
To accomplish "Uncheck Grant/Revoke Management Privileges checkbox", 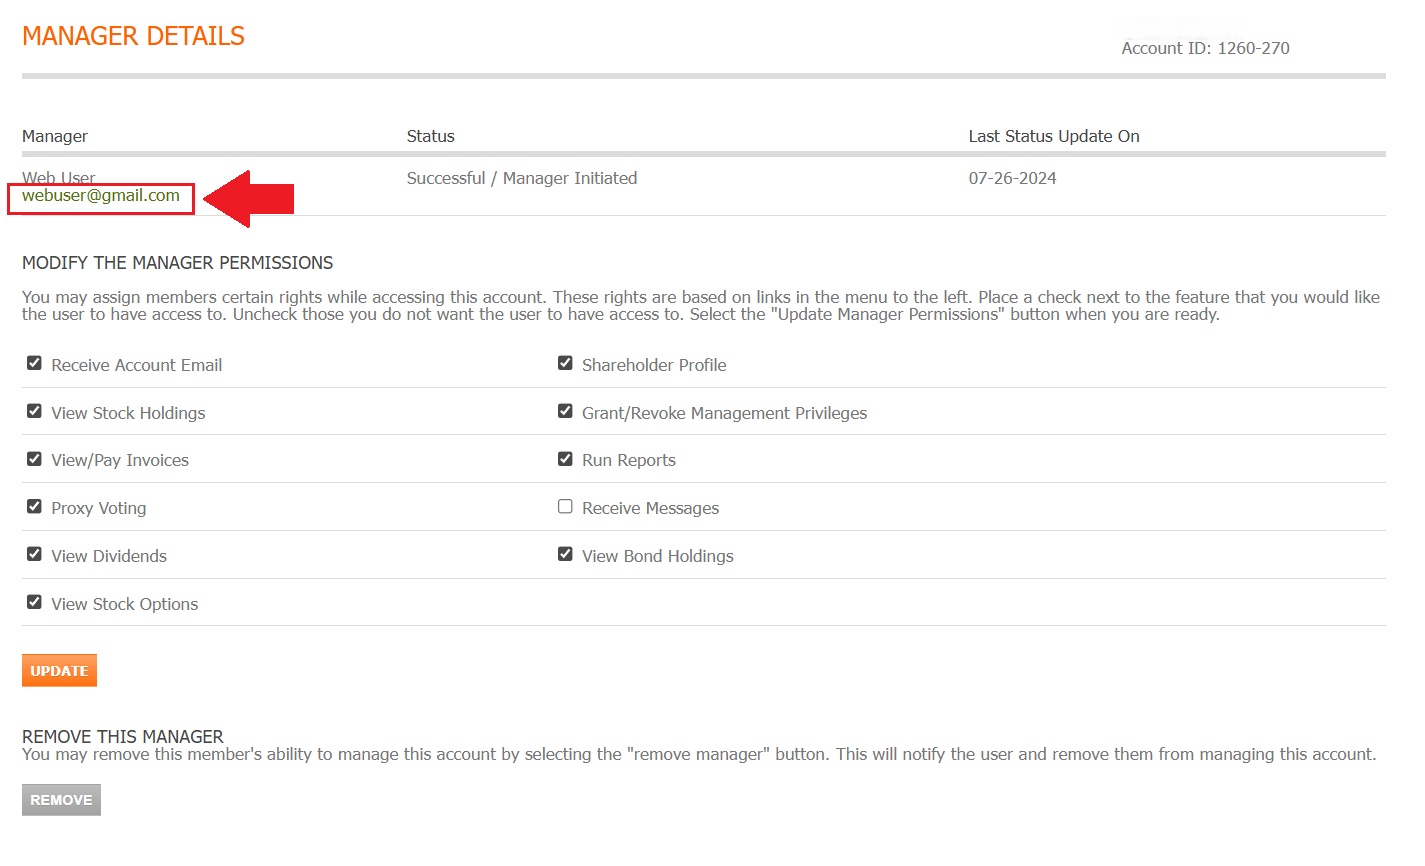I will [565, 412].
